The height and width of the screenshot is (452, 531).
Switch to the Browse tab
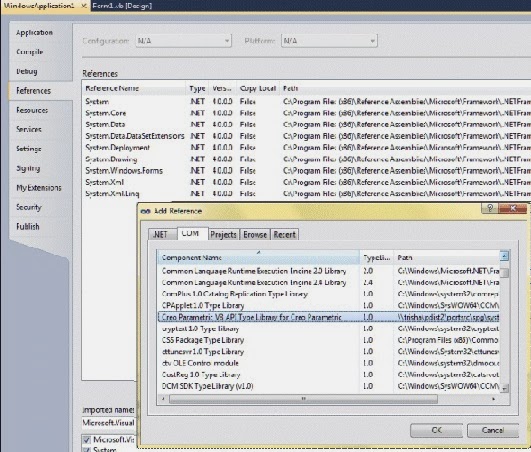[255, 235]
